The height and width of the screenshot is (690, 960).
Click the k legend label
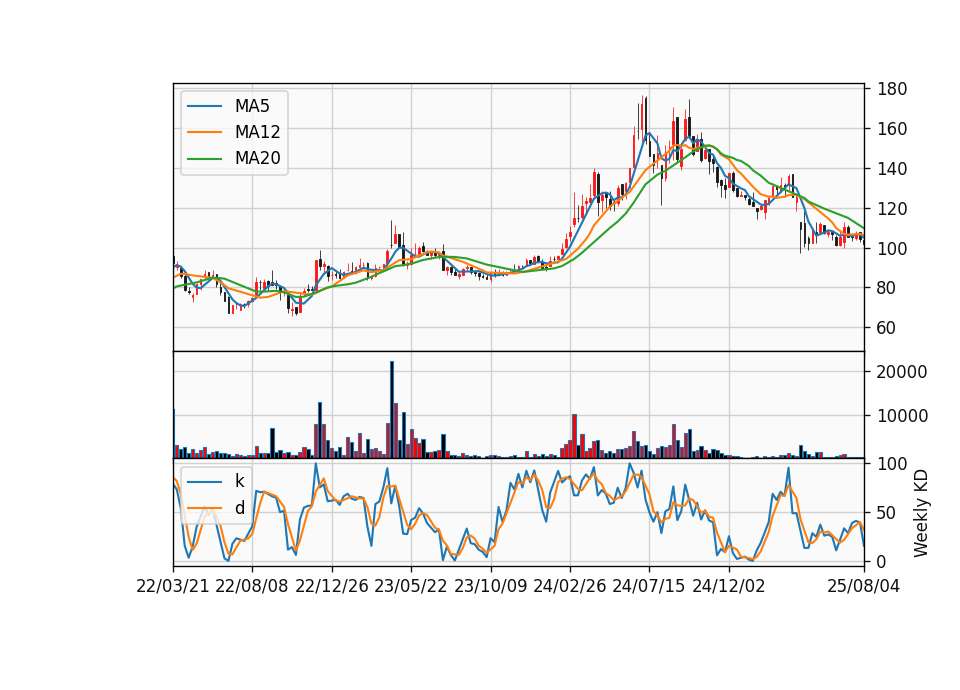click(x=239, y=481)
